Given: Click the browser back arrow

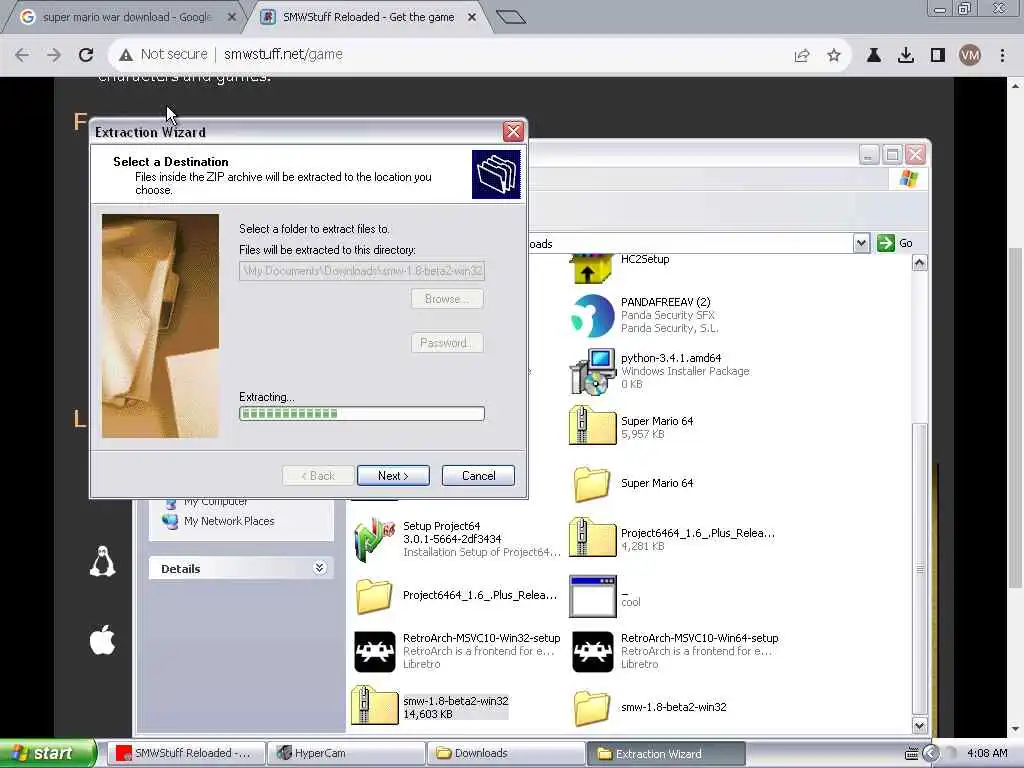Looking at the screenshot, I should 22,55.
